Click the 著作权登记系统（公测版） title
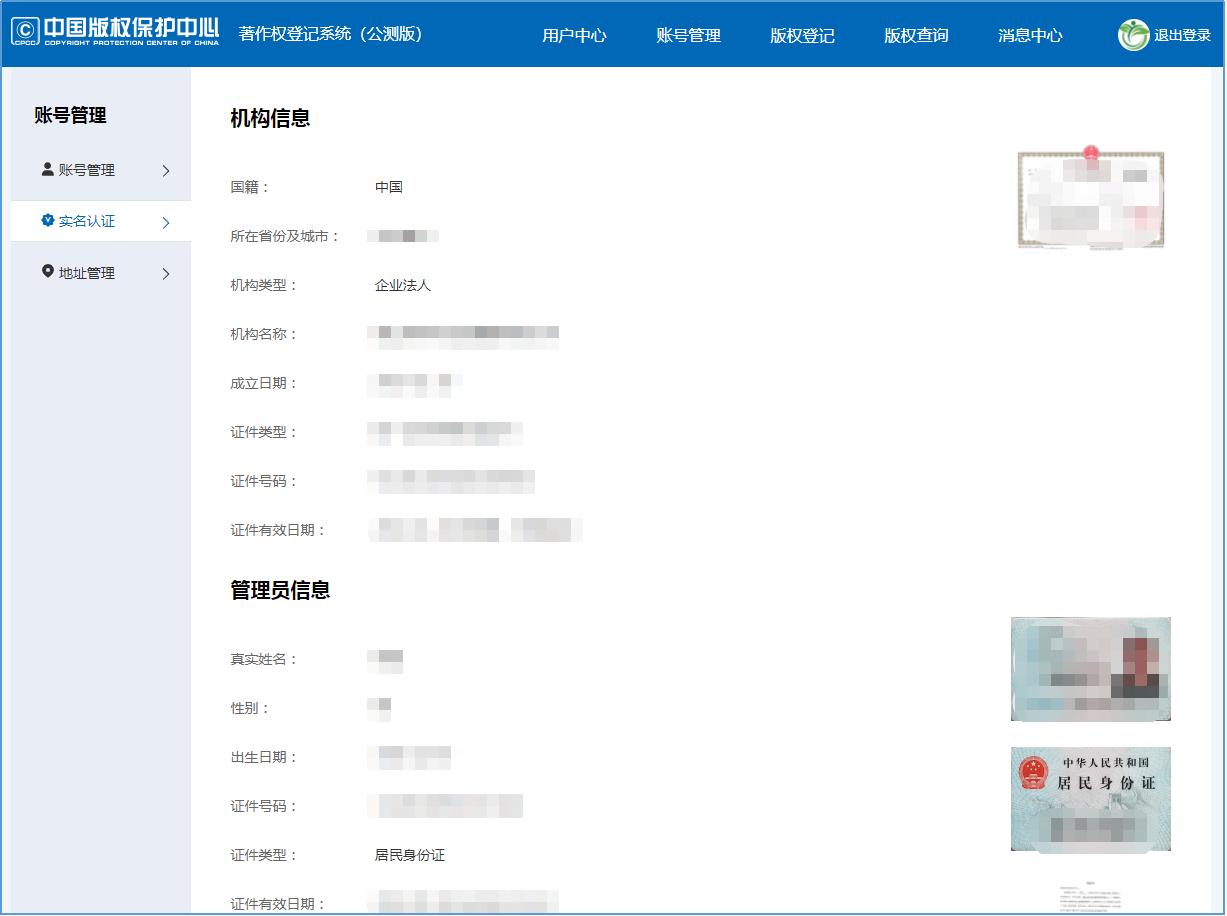The height and width of the screenshot is (916, 1227). [331, 33]
